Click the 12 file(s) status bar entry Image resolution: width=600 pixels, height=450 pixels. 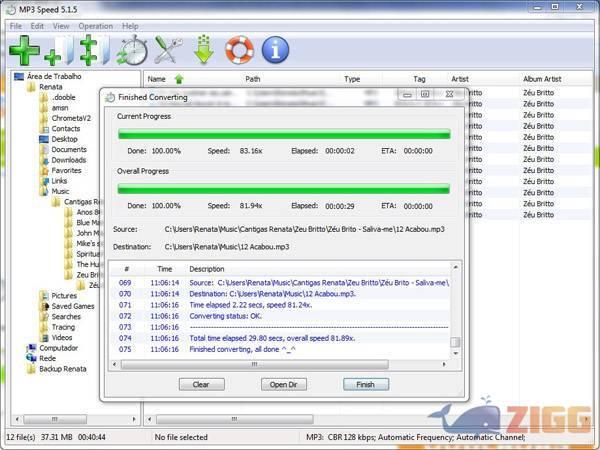click(x=21, y=437)
